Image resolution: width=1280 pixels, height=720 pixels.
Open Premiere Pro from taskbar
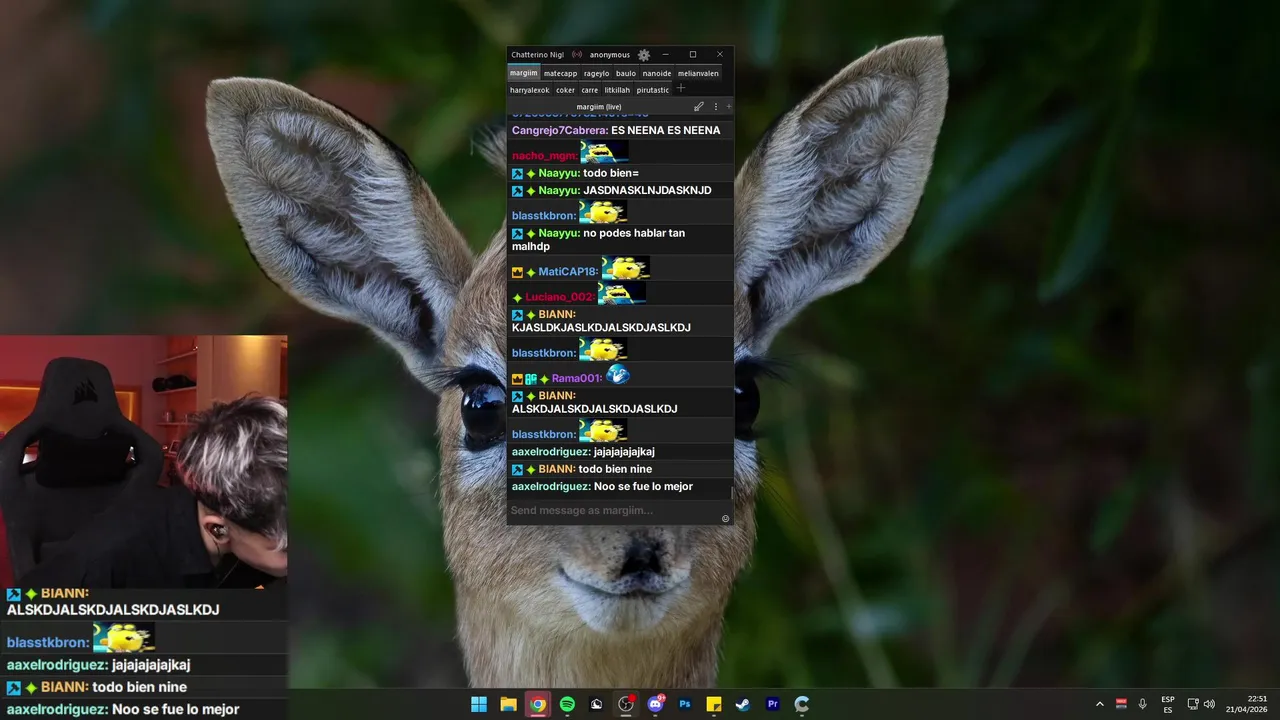point(772,704)
